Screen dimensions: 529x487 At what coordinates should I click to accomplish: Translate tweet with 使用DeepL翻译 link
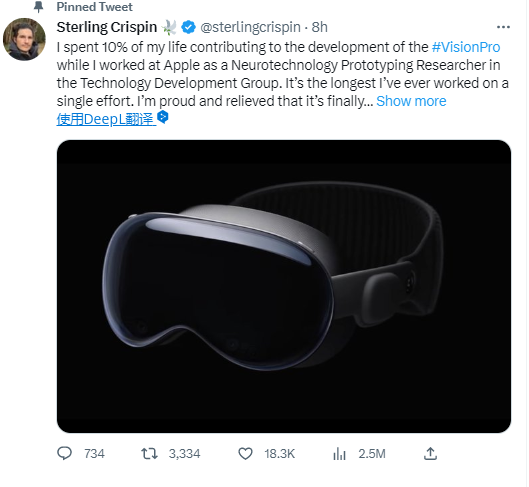click(105, 119)
